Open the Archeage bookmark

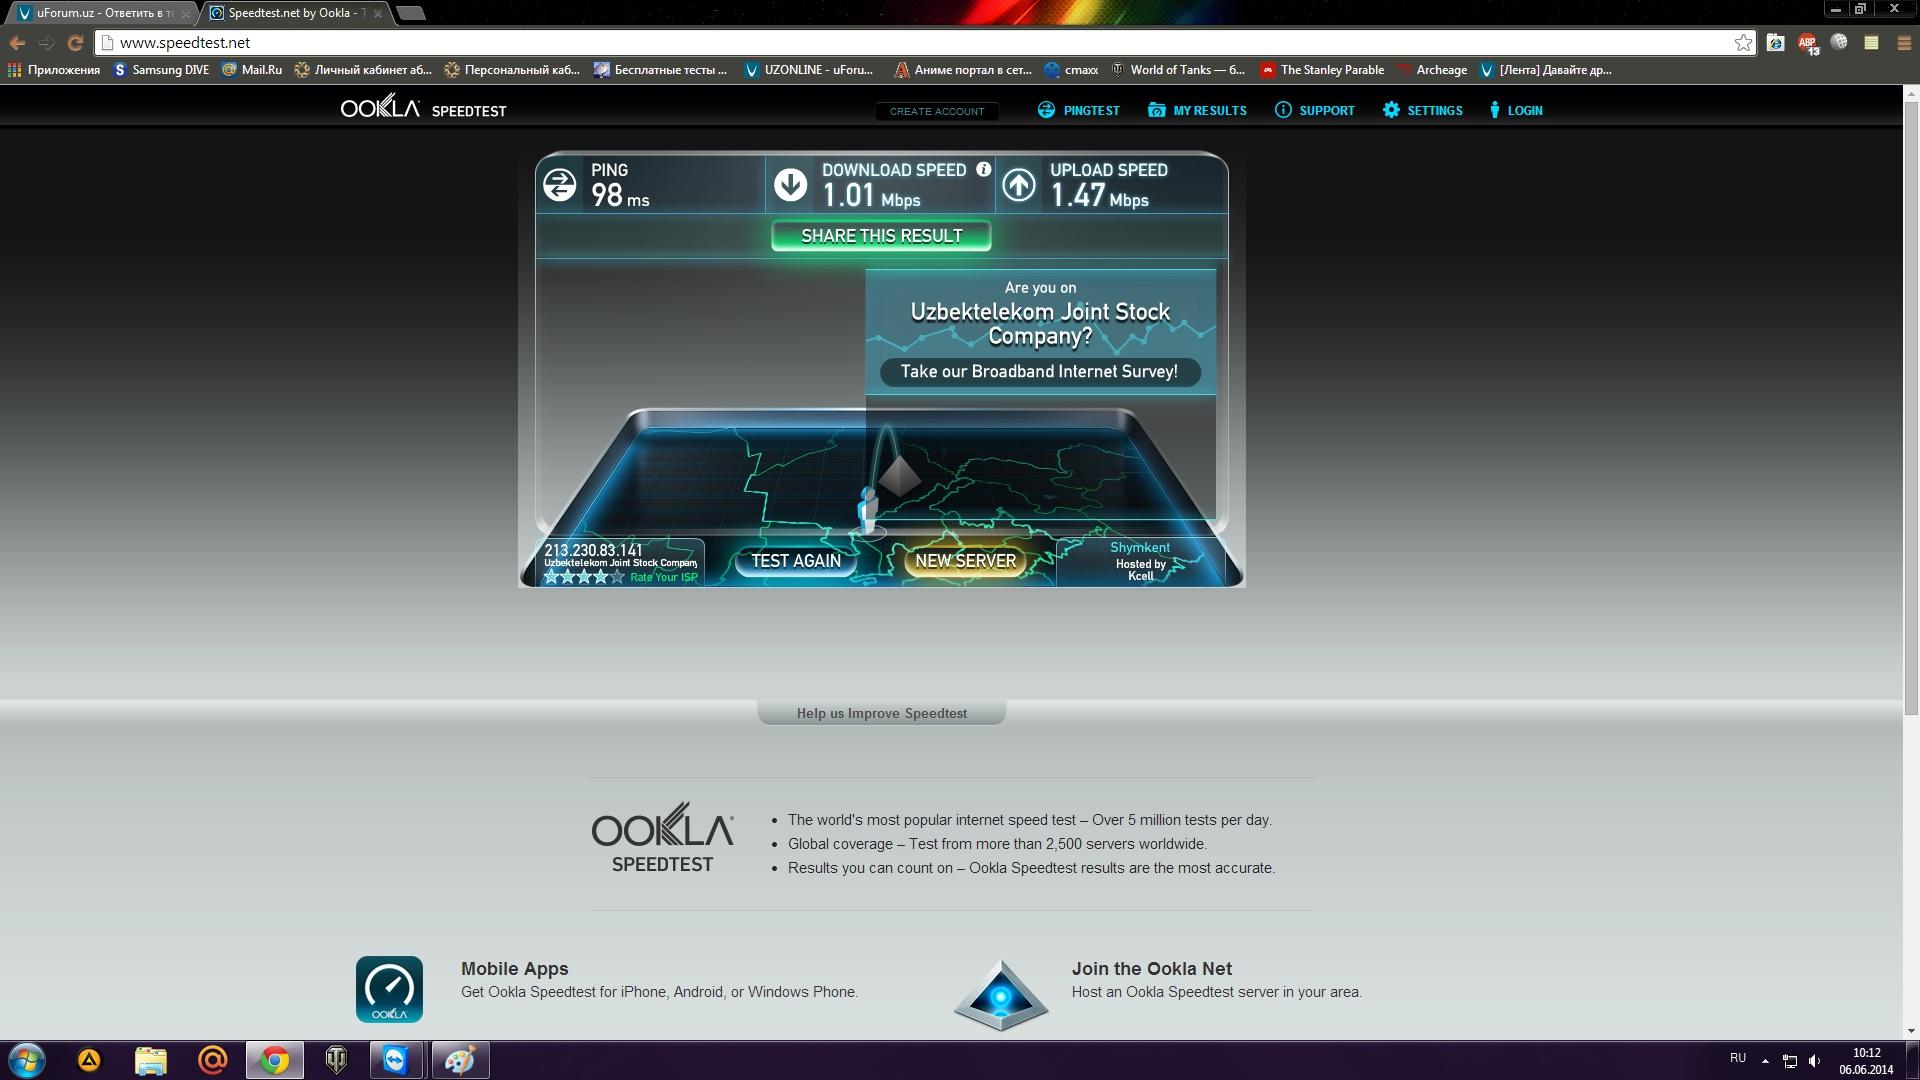(x=1432, y=70)
